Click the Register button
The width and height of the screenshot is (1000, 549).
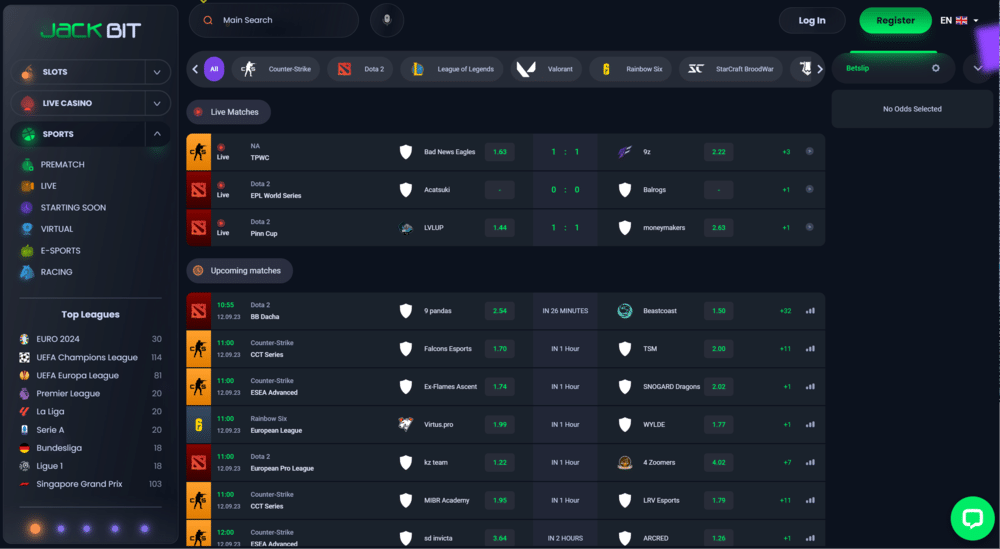click(x=895, y=20)
